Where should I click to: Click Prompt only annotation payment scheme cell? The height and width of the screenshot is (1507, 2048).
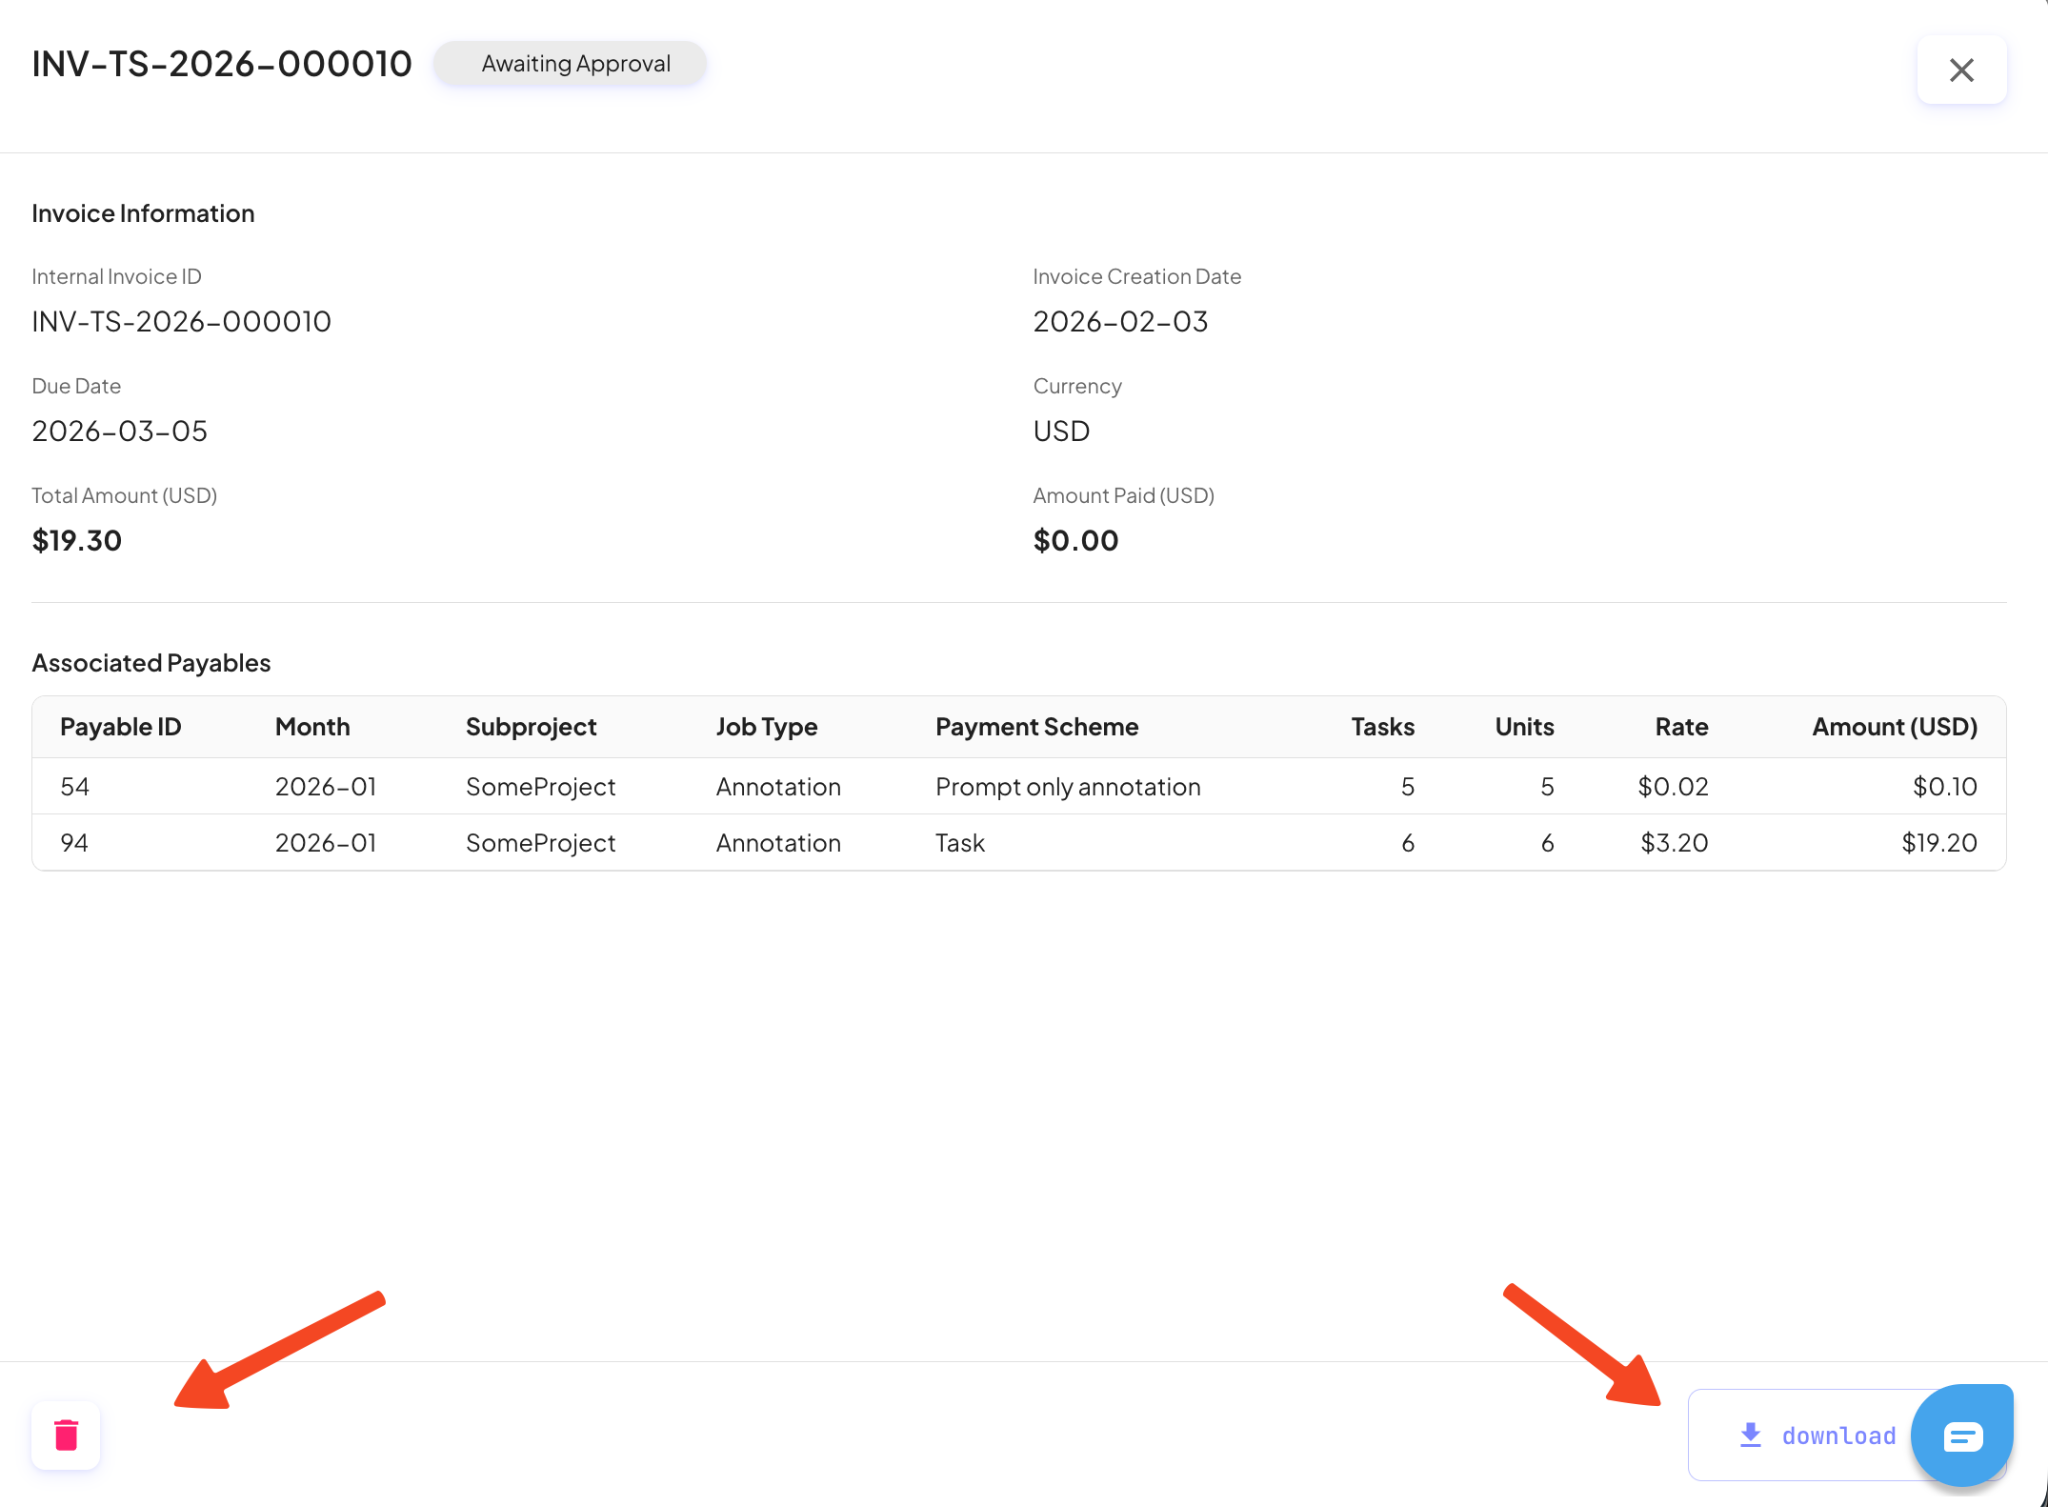pyautogui.click(x=1068, y=787)
